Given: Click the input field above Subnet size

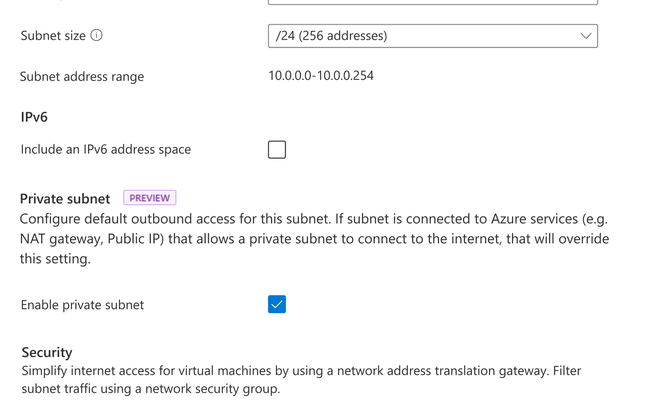Looking at the screenshot, I should tap(433, 2).
